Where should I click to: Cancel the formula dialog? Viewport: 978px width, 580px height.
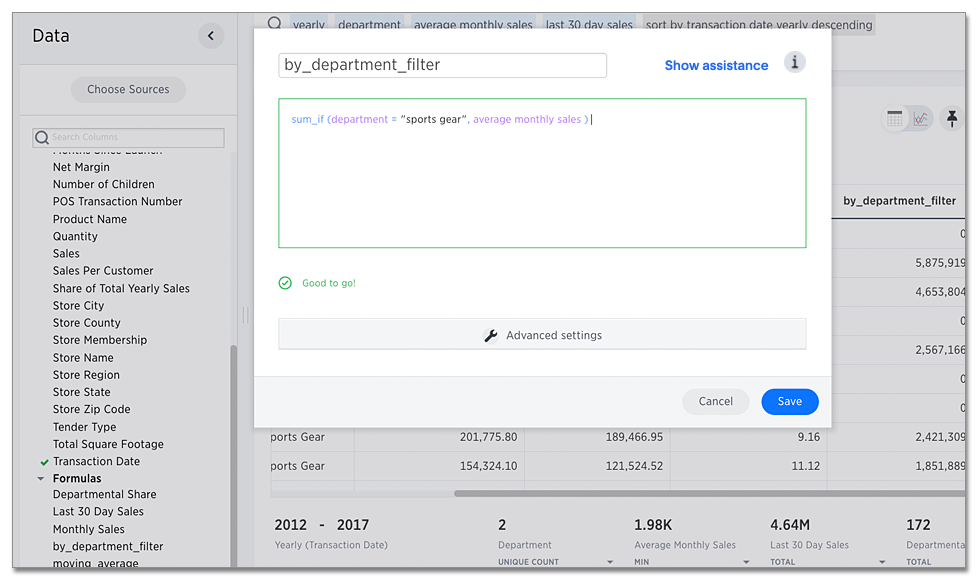tap(716, 400)
